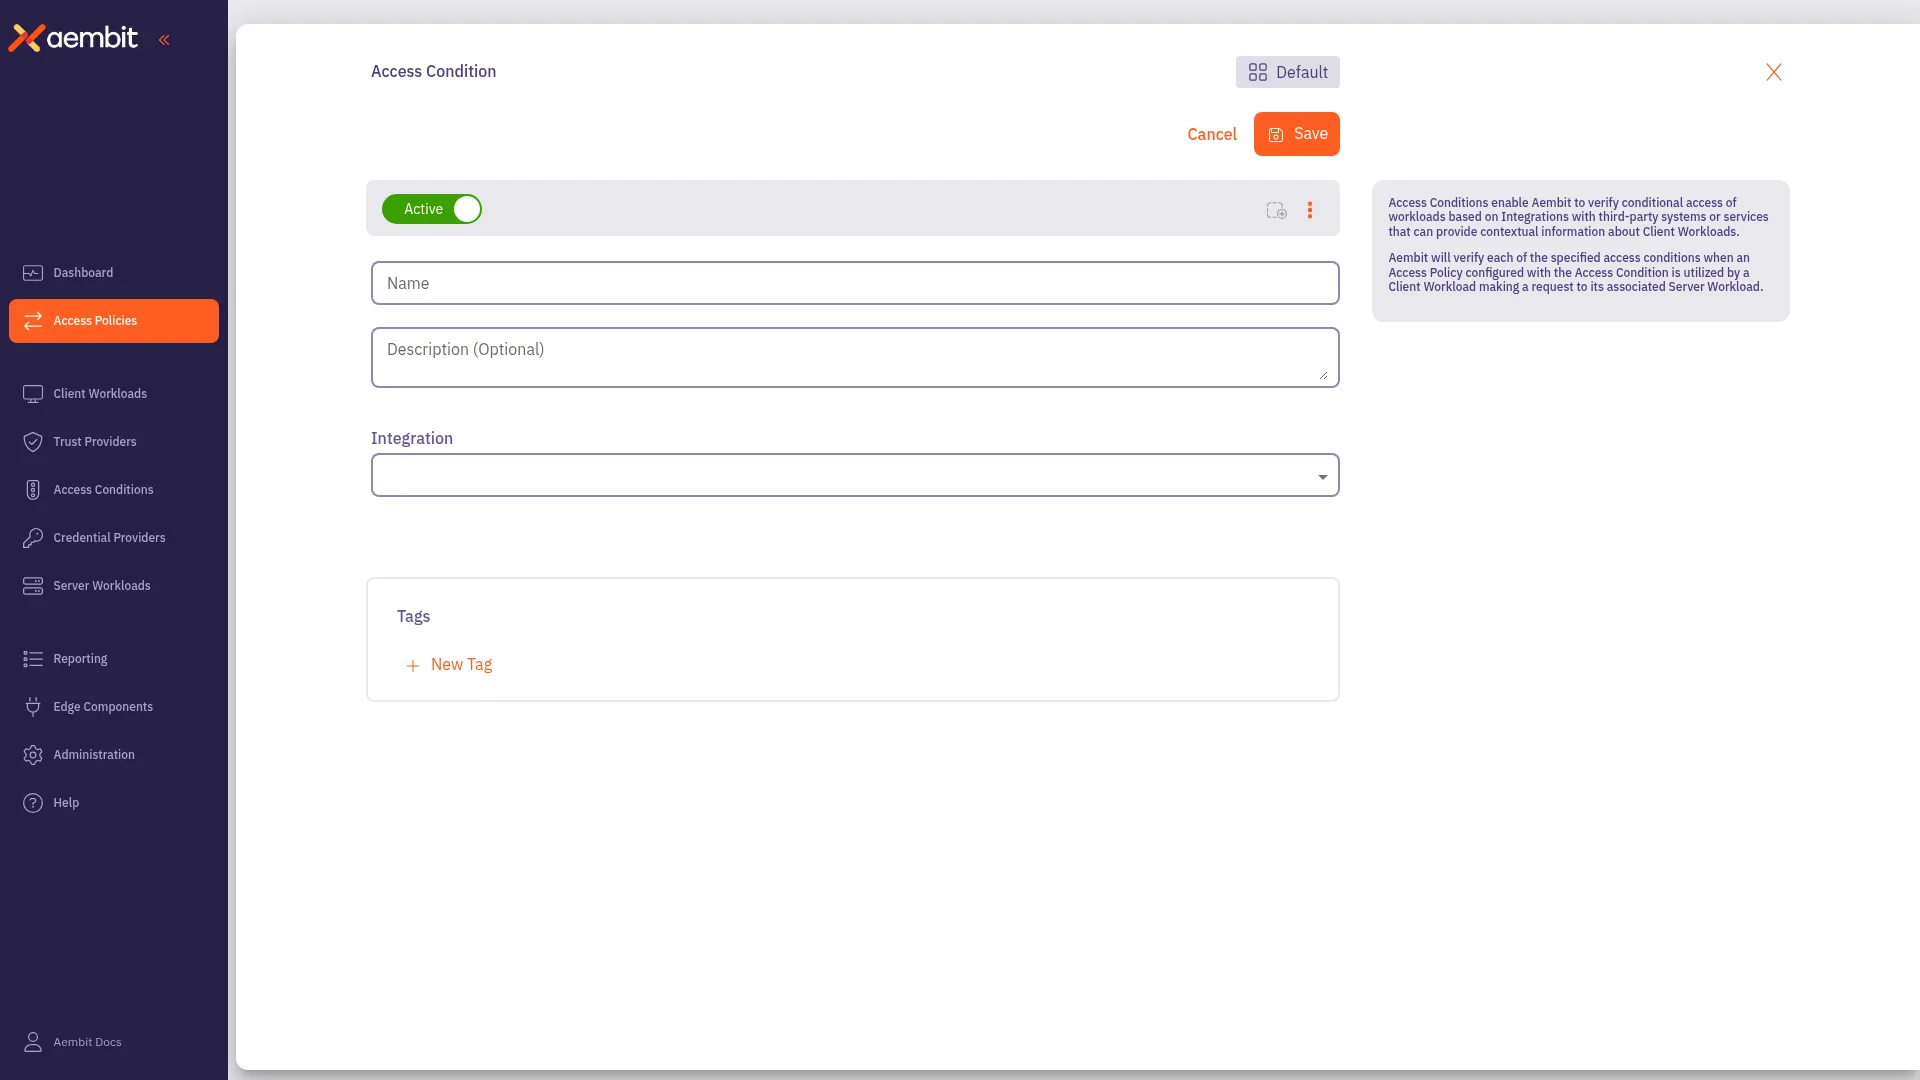This screenshot has width=1920, height=1080.
Task: Grab the Description textarea resize handle
Action: point(1323,375)
